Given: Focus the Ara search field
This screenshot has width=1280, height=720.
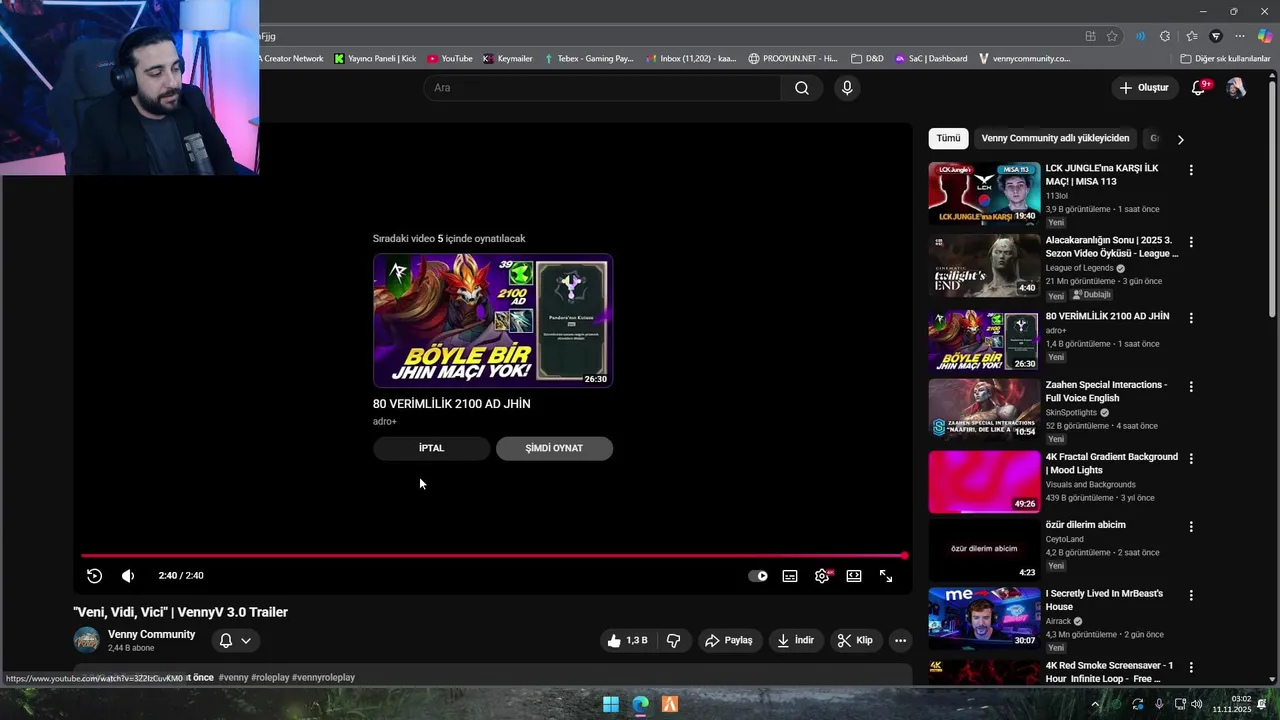Looking at the screenshot, I should (x=603, y=88).
